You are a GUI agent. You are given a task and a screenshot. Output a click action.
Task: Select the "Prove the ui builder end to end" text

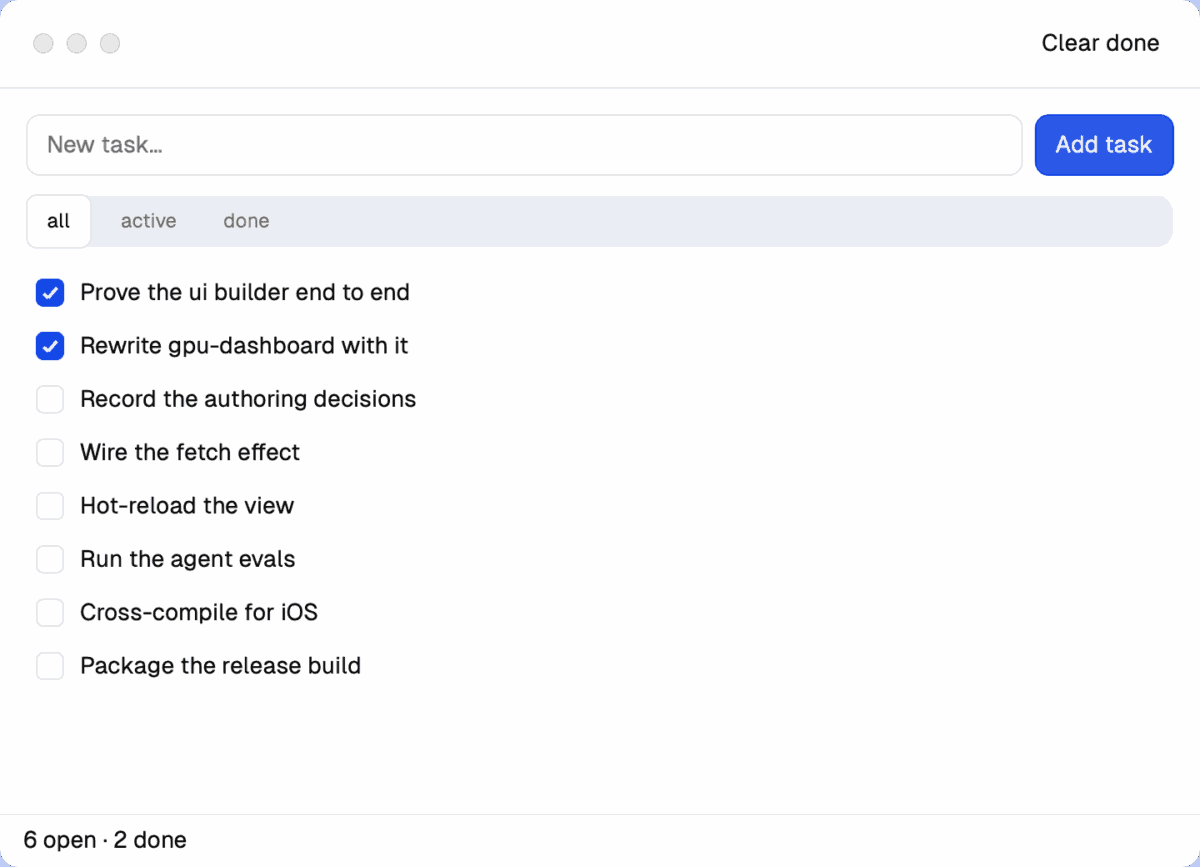coord(245,293)
